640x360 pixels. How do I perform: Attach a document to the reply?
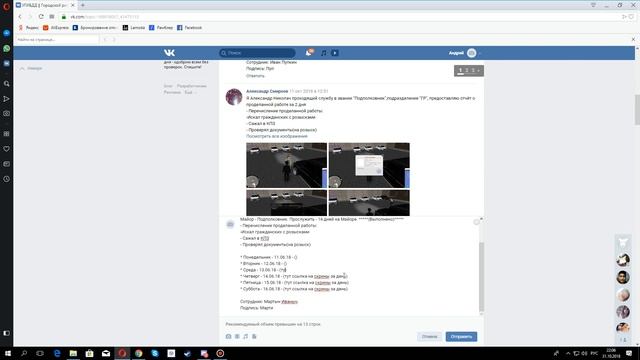(x=254, y=336)
